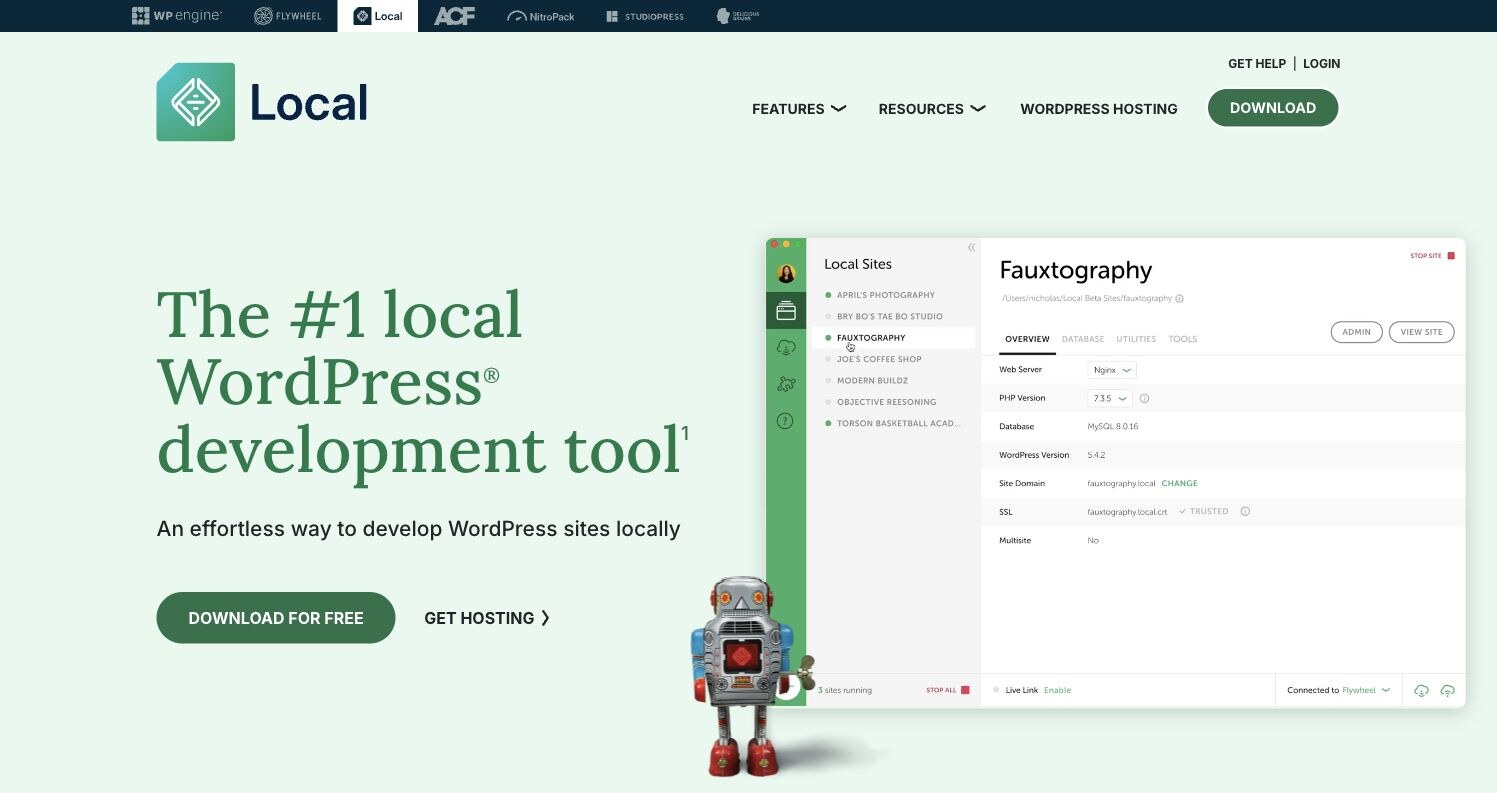Select Bry Bo's Tae Bo Studio site

(891, 316)
